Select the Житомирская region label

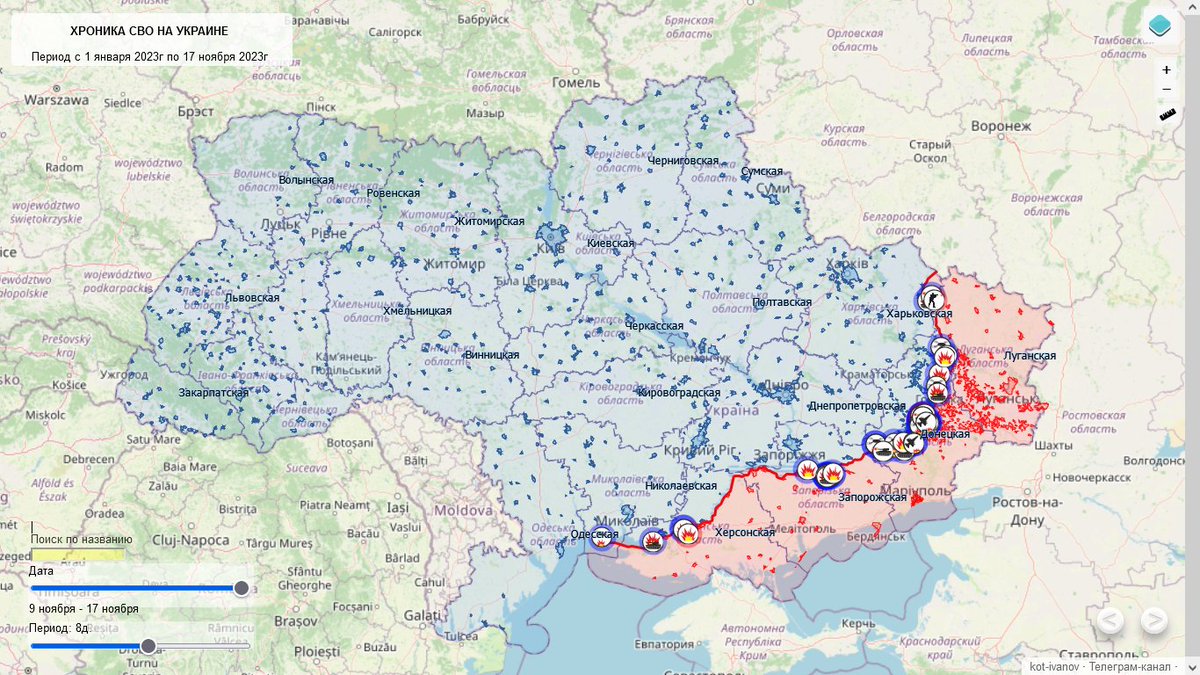point(489,221)
